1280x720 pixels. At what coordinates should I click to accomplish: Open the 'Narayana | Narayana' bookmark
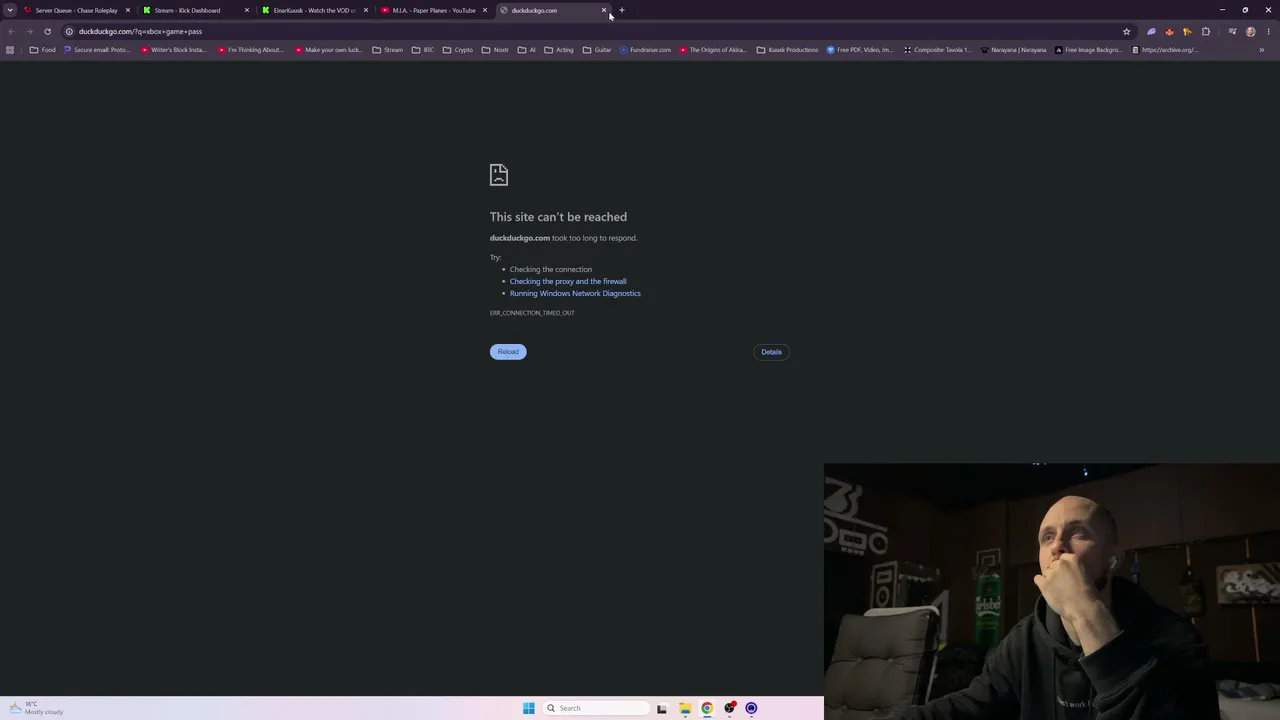pos(1013,50)
